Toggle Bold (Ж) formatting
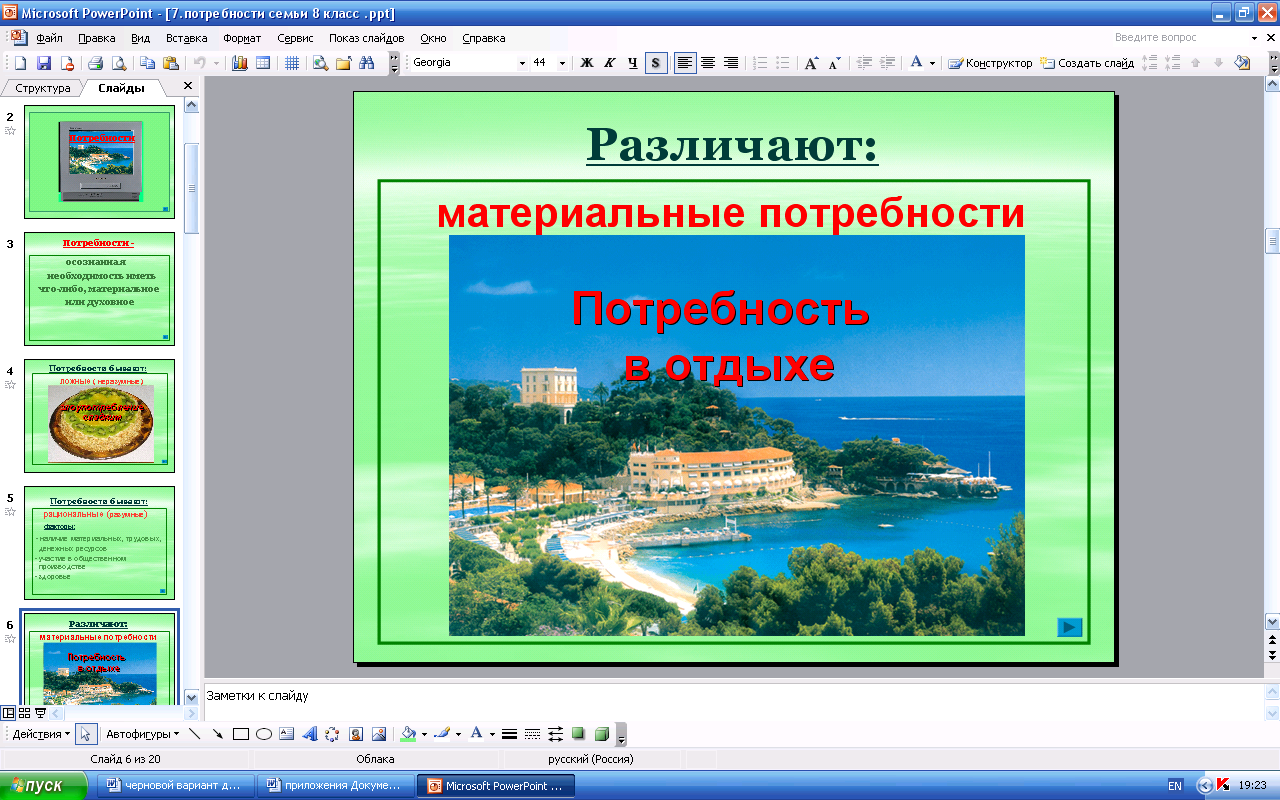 pos(587,63)
